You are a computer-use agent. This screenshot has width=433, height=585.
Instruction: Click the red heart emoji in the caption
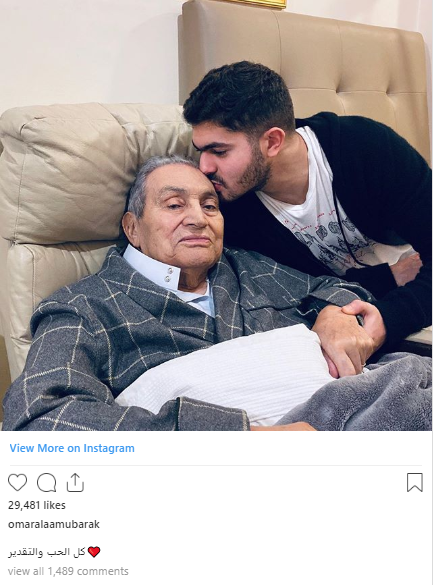(94, 552)
